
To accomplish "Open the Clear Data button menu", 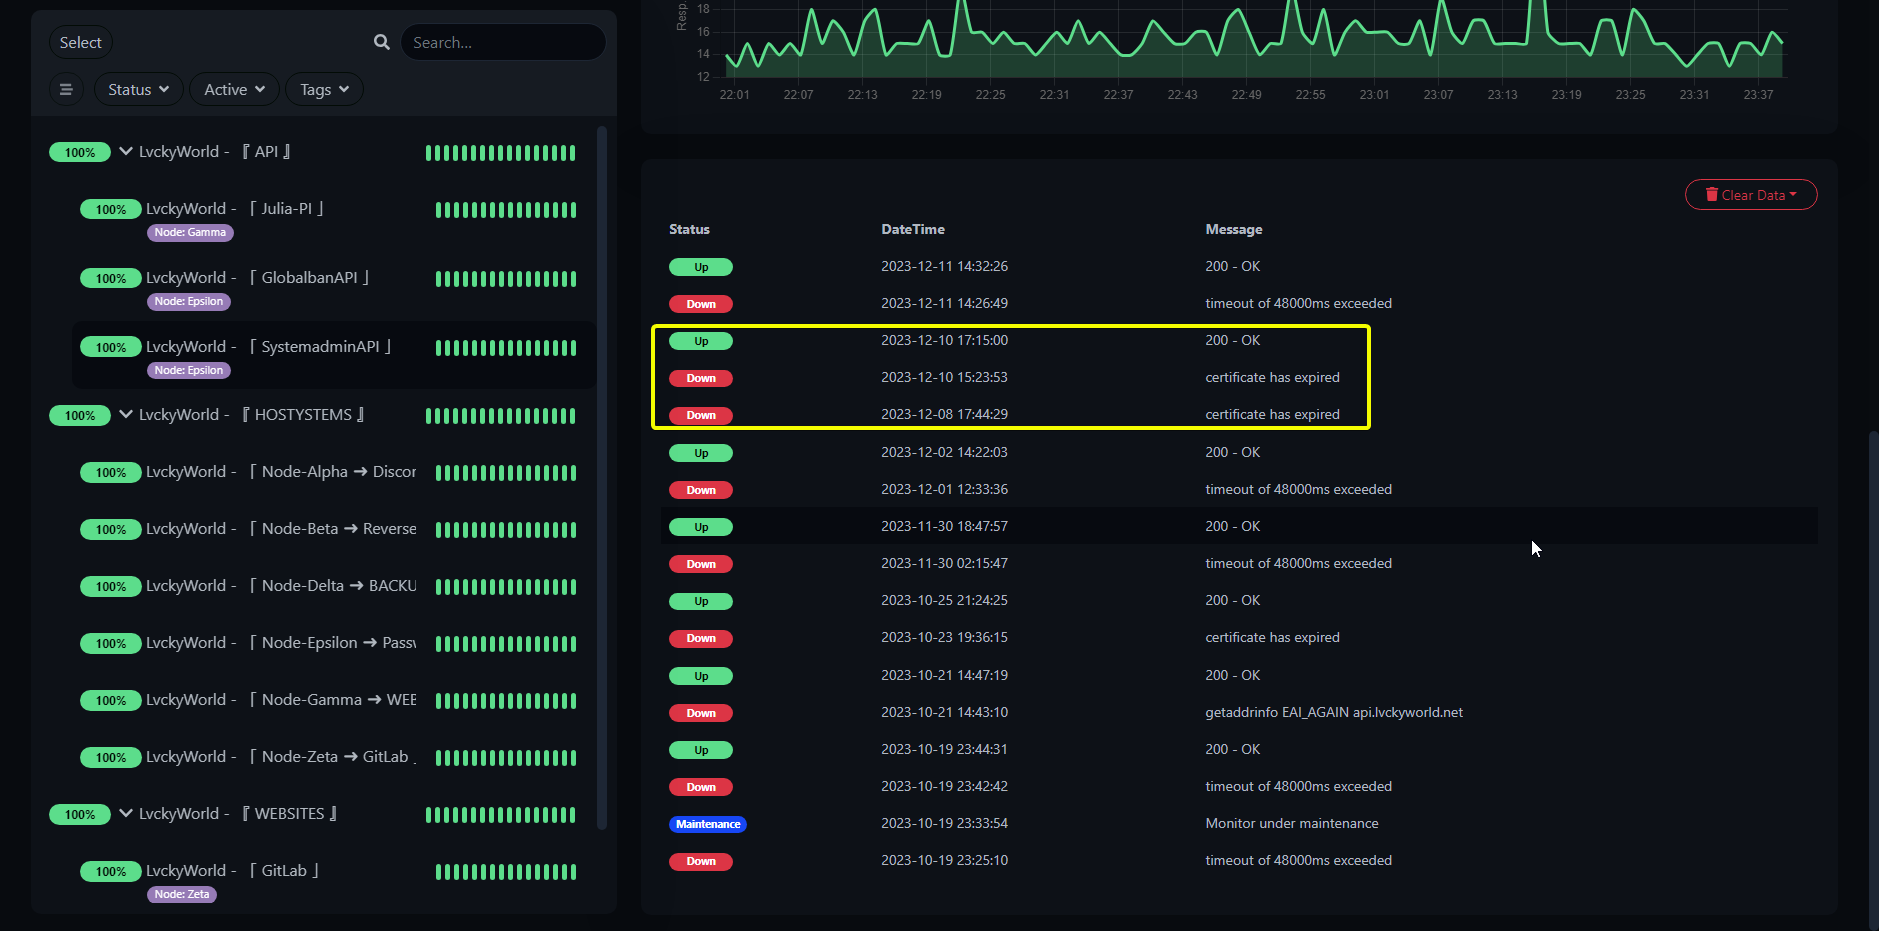I will 1750,195.
